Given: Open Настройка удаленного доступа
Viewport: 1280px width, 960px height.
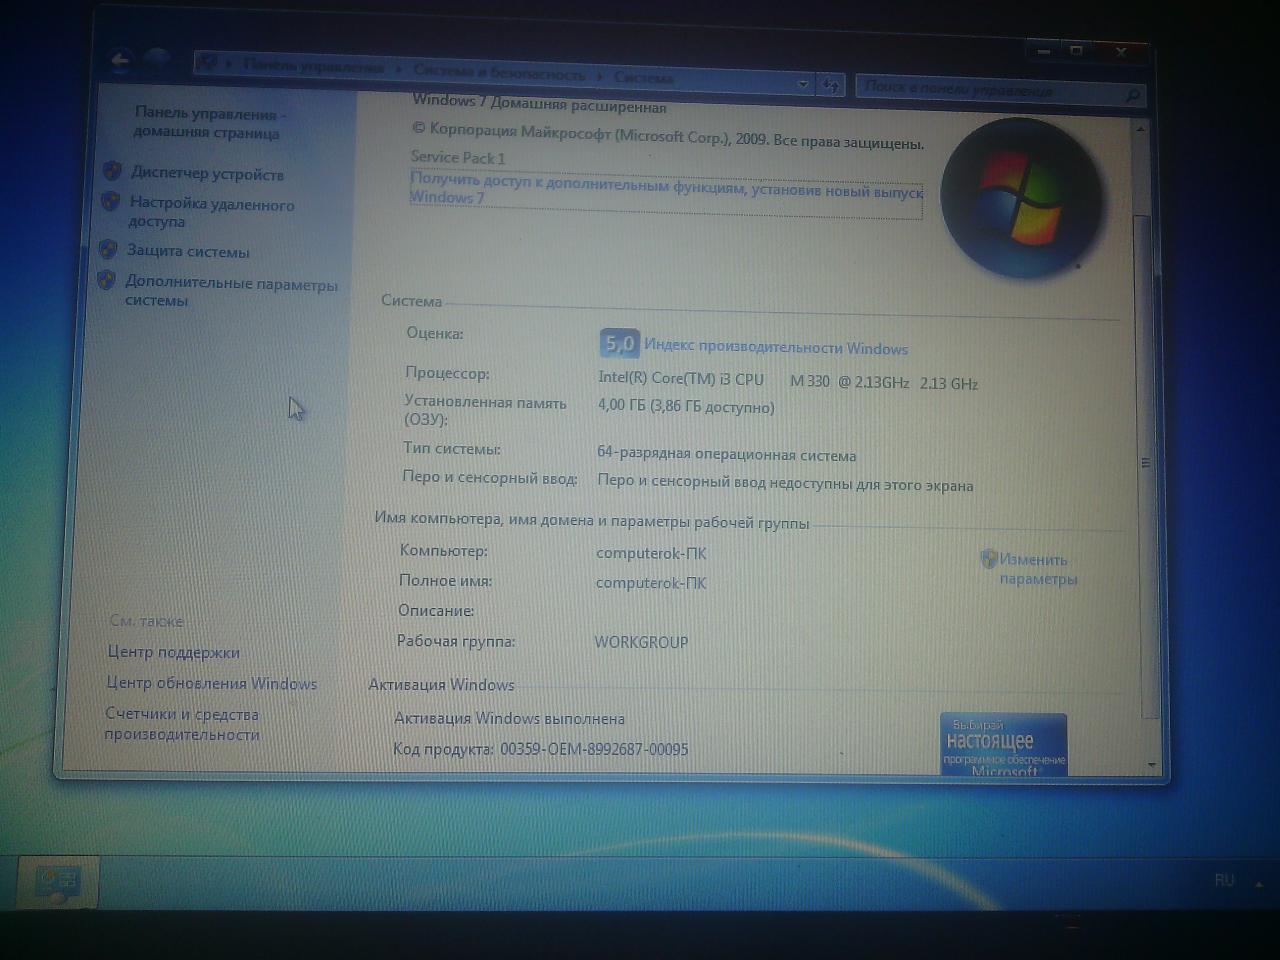Looking at the screenshot, I should coord(211,212).
